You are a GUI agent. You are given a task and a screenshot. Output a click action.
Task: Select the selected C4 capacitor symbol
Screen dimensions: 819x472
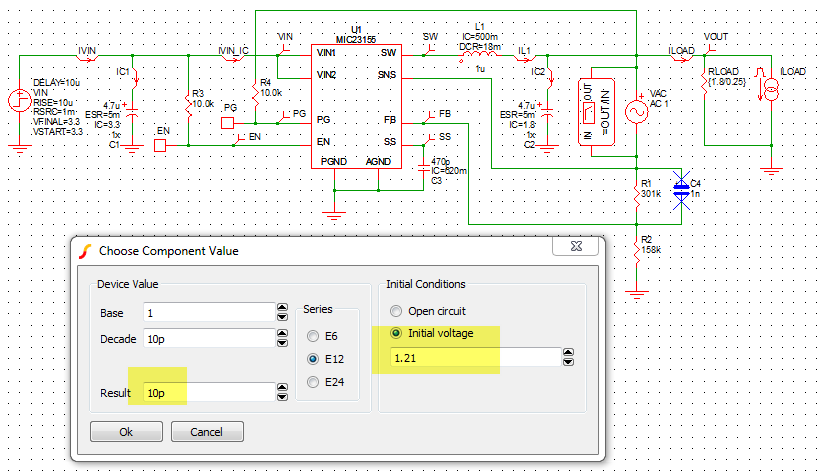point(681,191)
